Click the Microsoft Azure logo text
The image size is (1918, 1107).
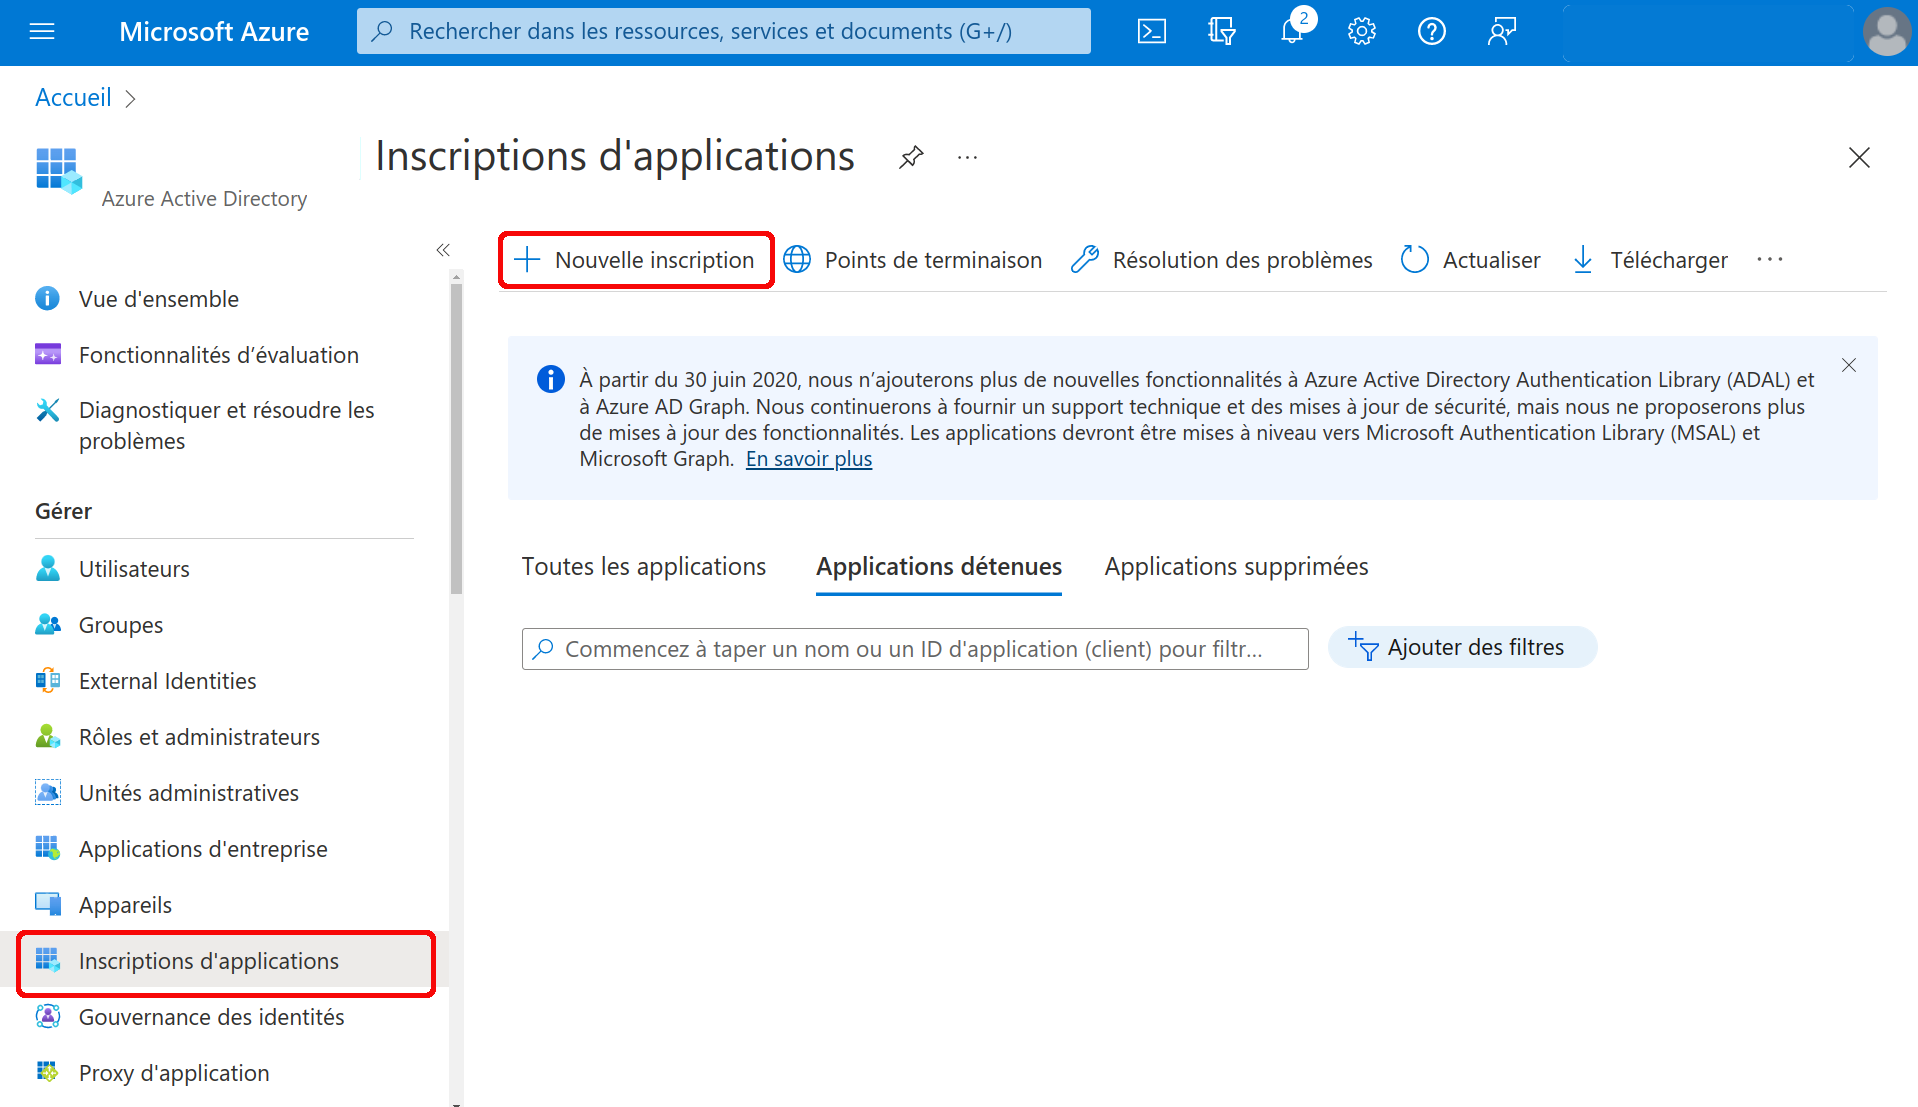pos(214,32)
